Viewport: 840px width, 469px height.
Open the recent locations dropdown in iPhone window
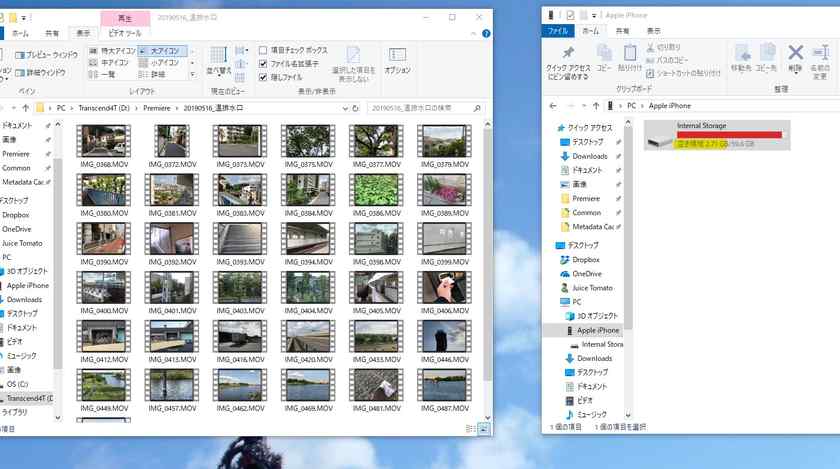(583, 106)
